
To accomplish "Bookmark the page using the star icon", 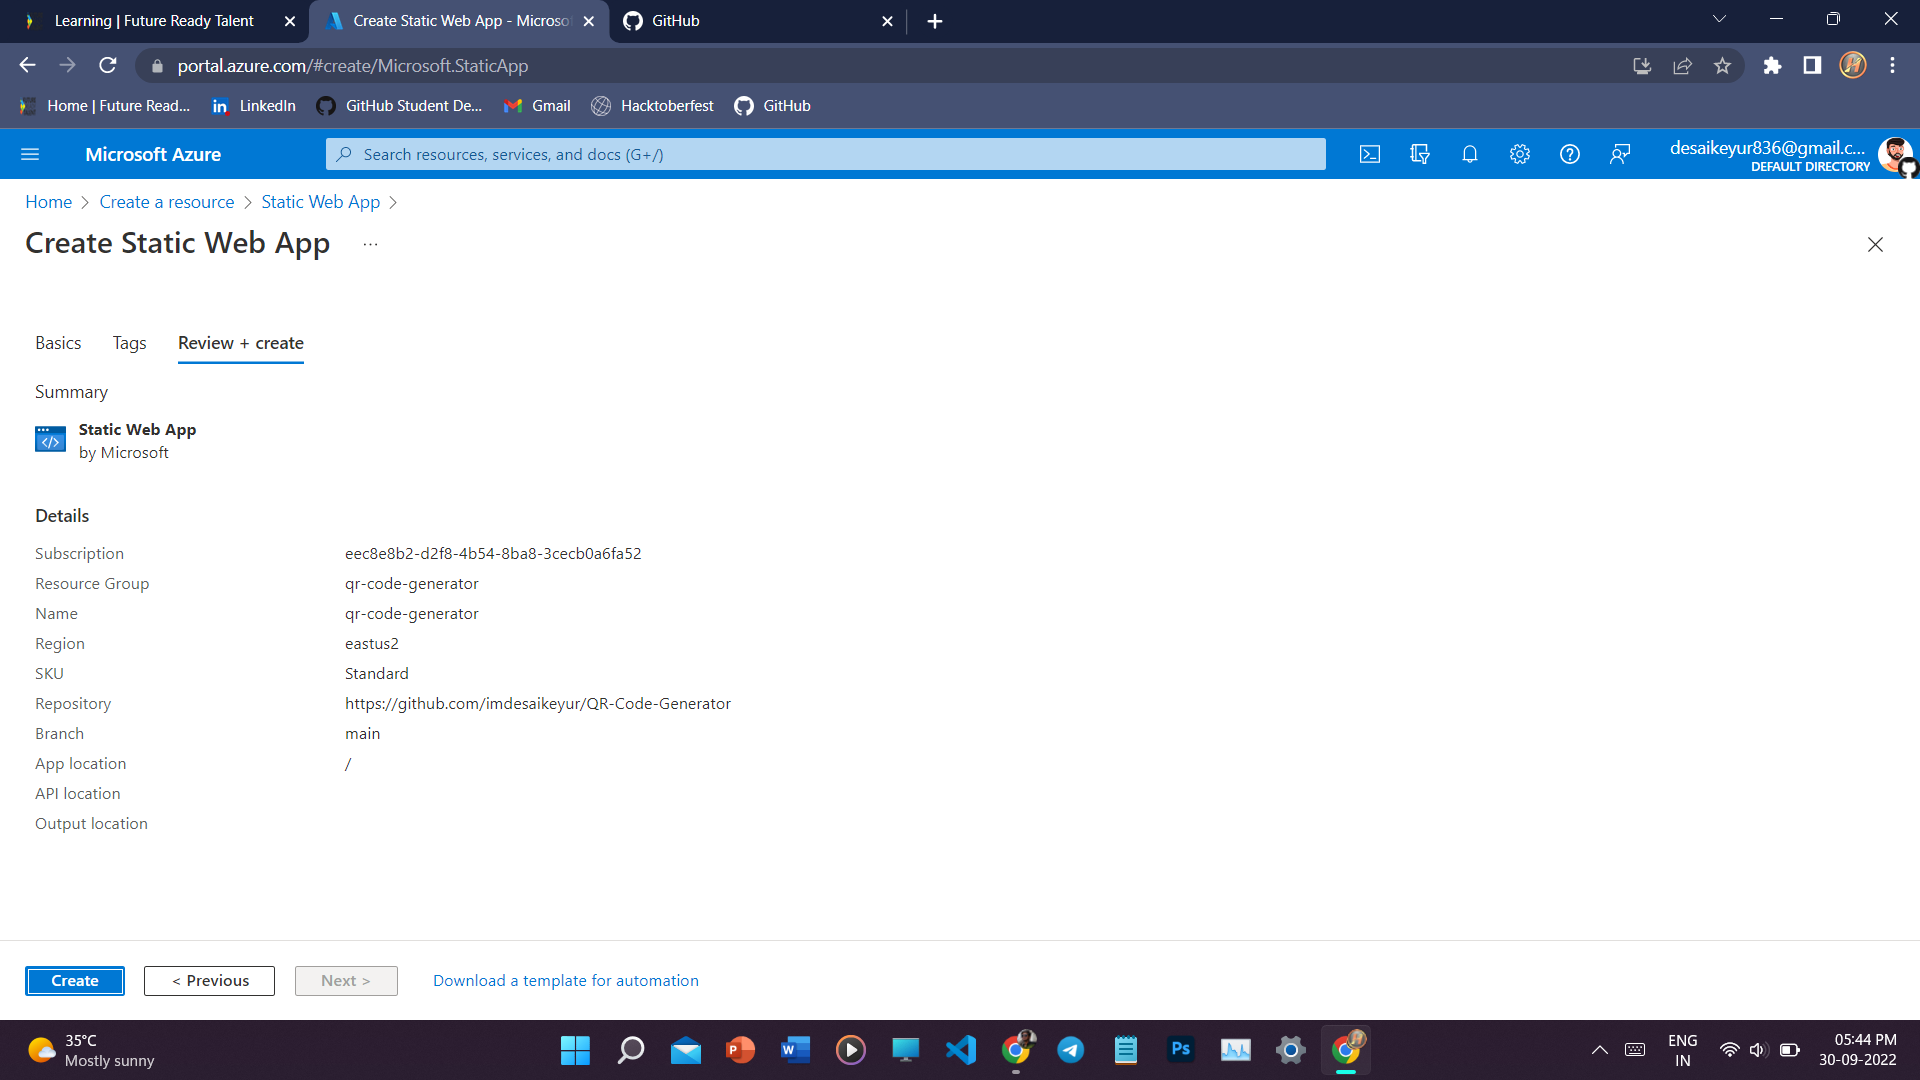I will click(x=1722, y=65).
